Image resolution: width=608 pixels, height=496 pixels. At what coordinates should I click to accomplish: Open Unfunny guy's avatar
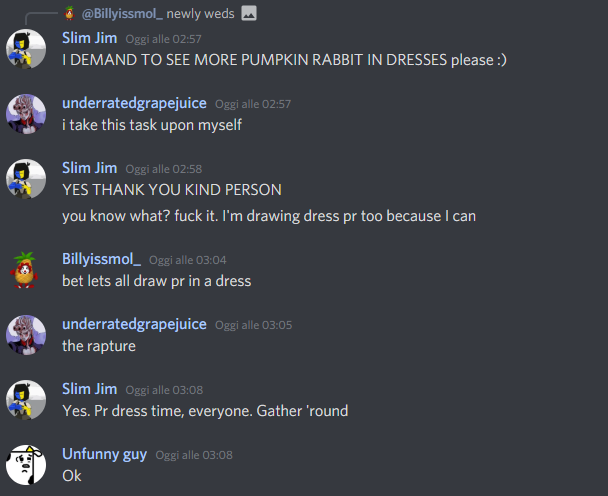[x=26, y=465]
